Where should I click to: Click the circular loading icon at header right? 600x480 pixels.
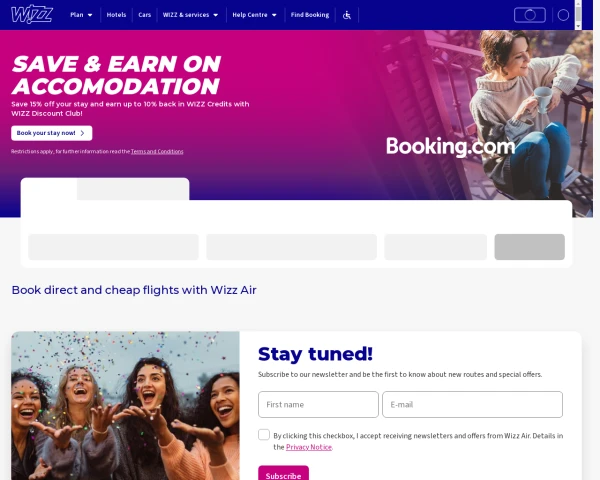coord(563,15)
